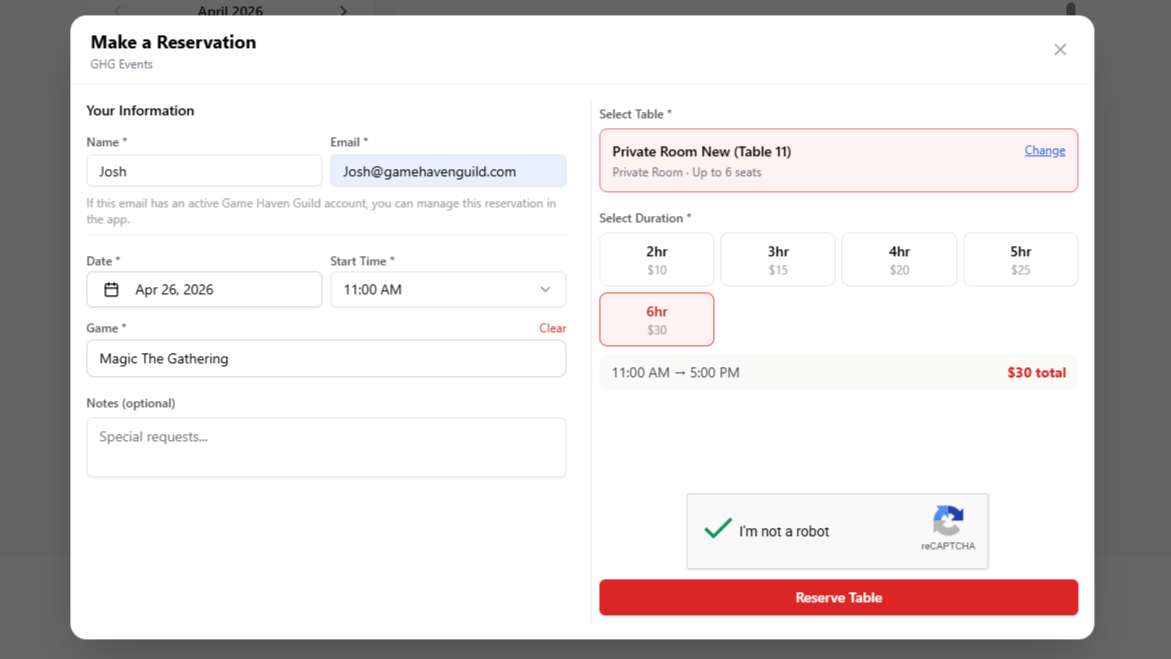The width and height of the screenshot is (1171, 659).
Task: Select the 5hr $25 duration
Action: 1020,259
